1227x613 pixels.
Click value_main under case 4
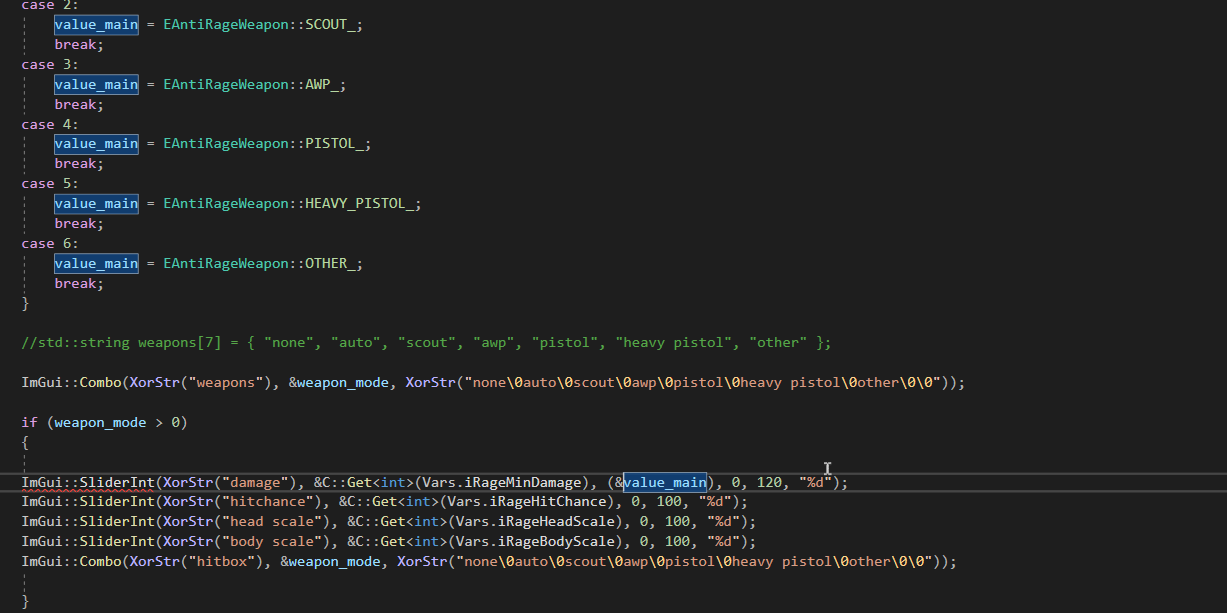tap(96, 144)
